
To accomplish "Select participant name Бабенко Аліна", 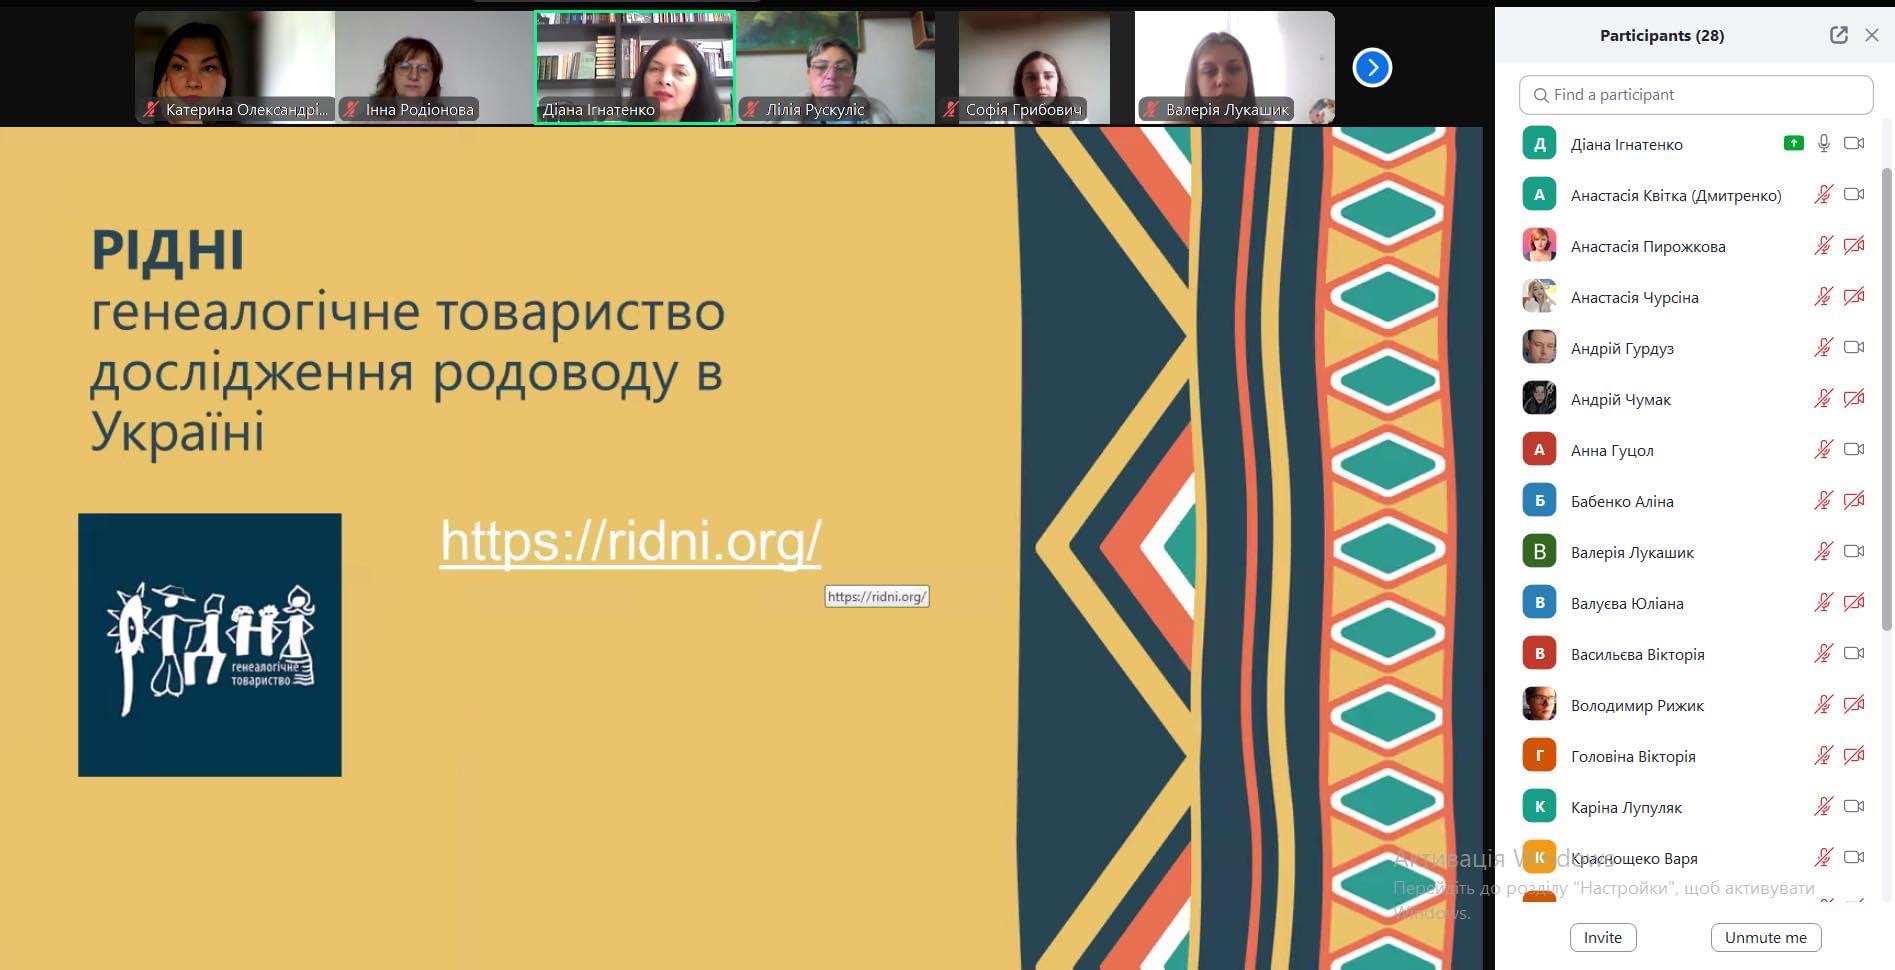I will pyautogui.click(x=1622, y=501).
